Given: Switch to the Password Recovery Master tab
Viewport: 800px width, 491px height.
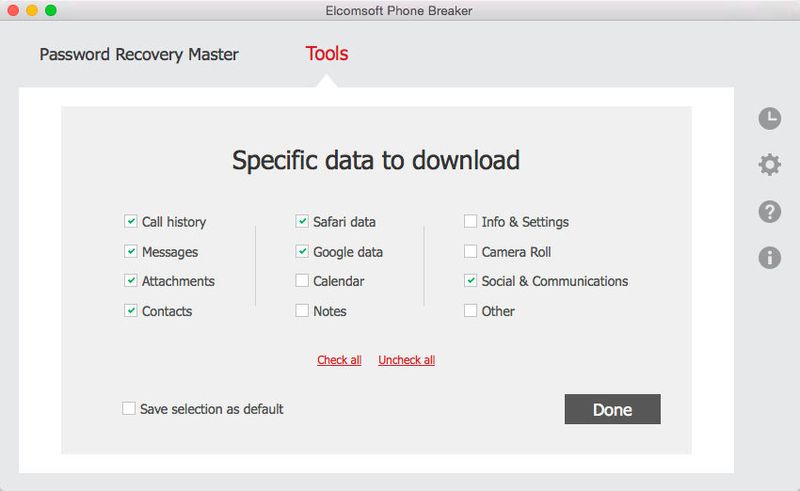Looking at the screenshot, I should [139, 55].
